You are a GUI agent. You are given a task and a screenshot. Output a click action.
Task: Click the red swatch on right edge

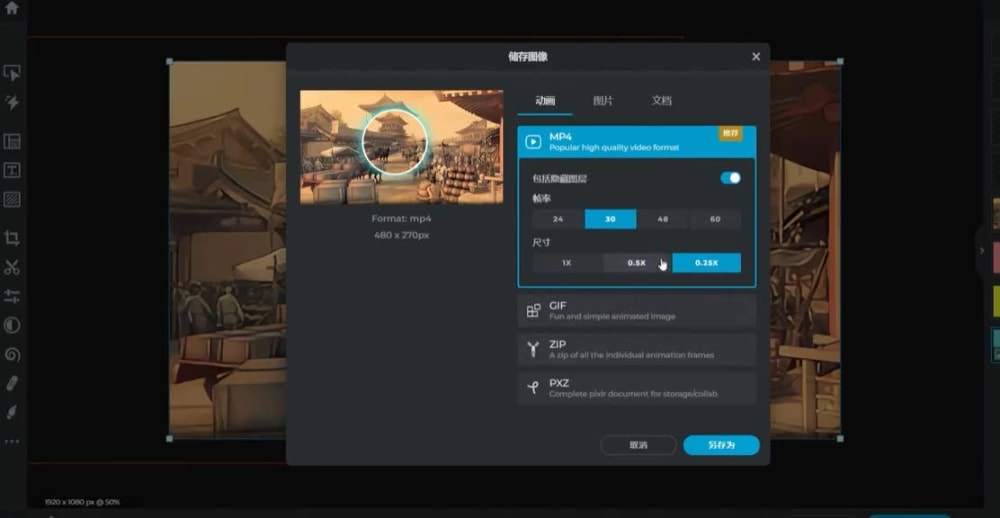click(x=996, y=258)
